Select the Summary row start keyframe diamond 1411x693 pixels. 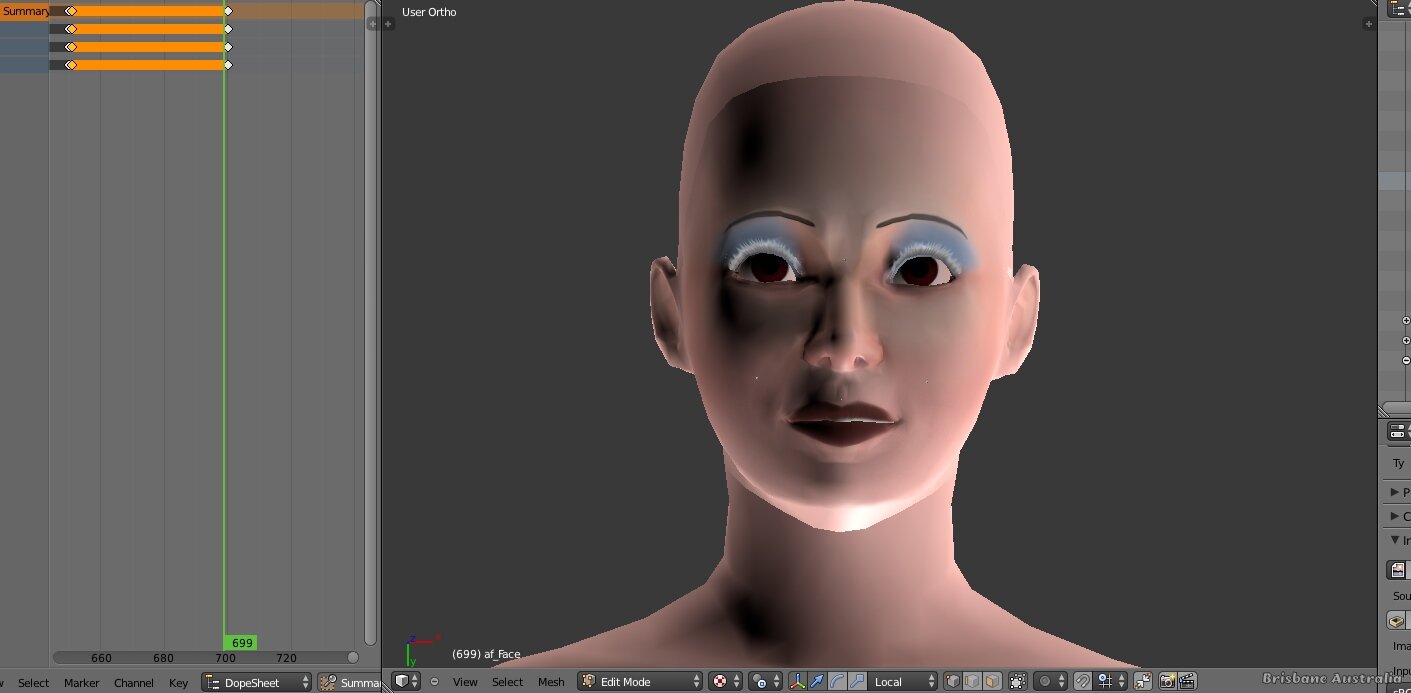click(70, 11)
